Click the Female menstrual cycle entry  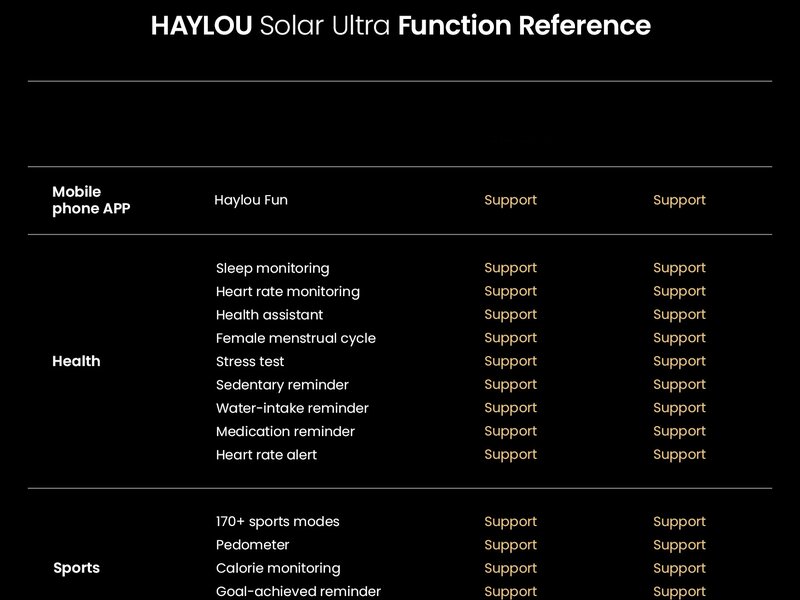coord(295,338)
